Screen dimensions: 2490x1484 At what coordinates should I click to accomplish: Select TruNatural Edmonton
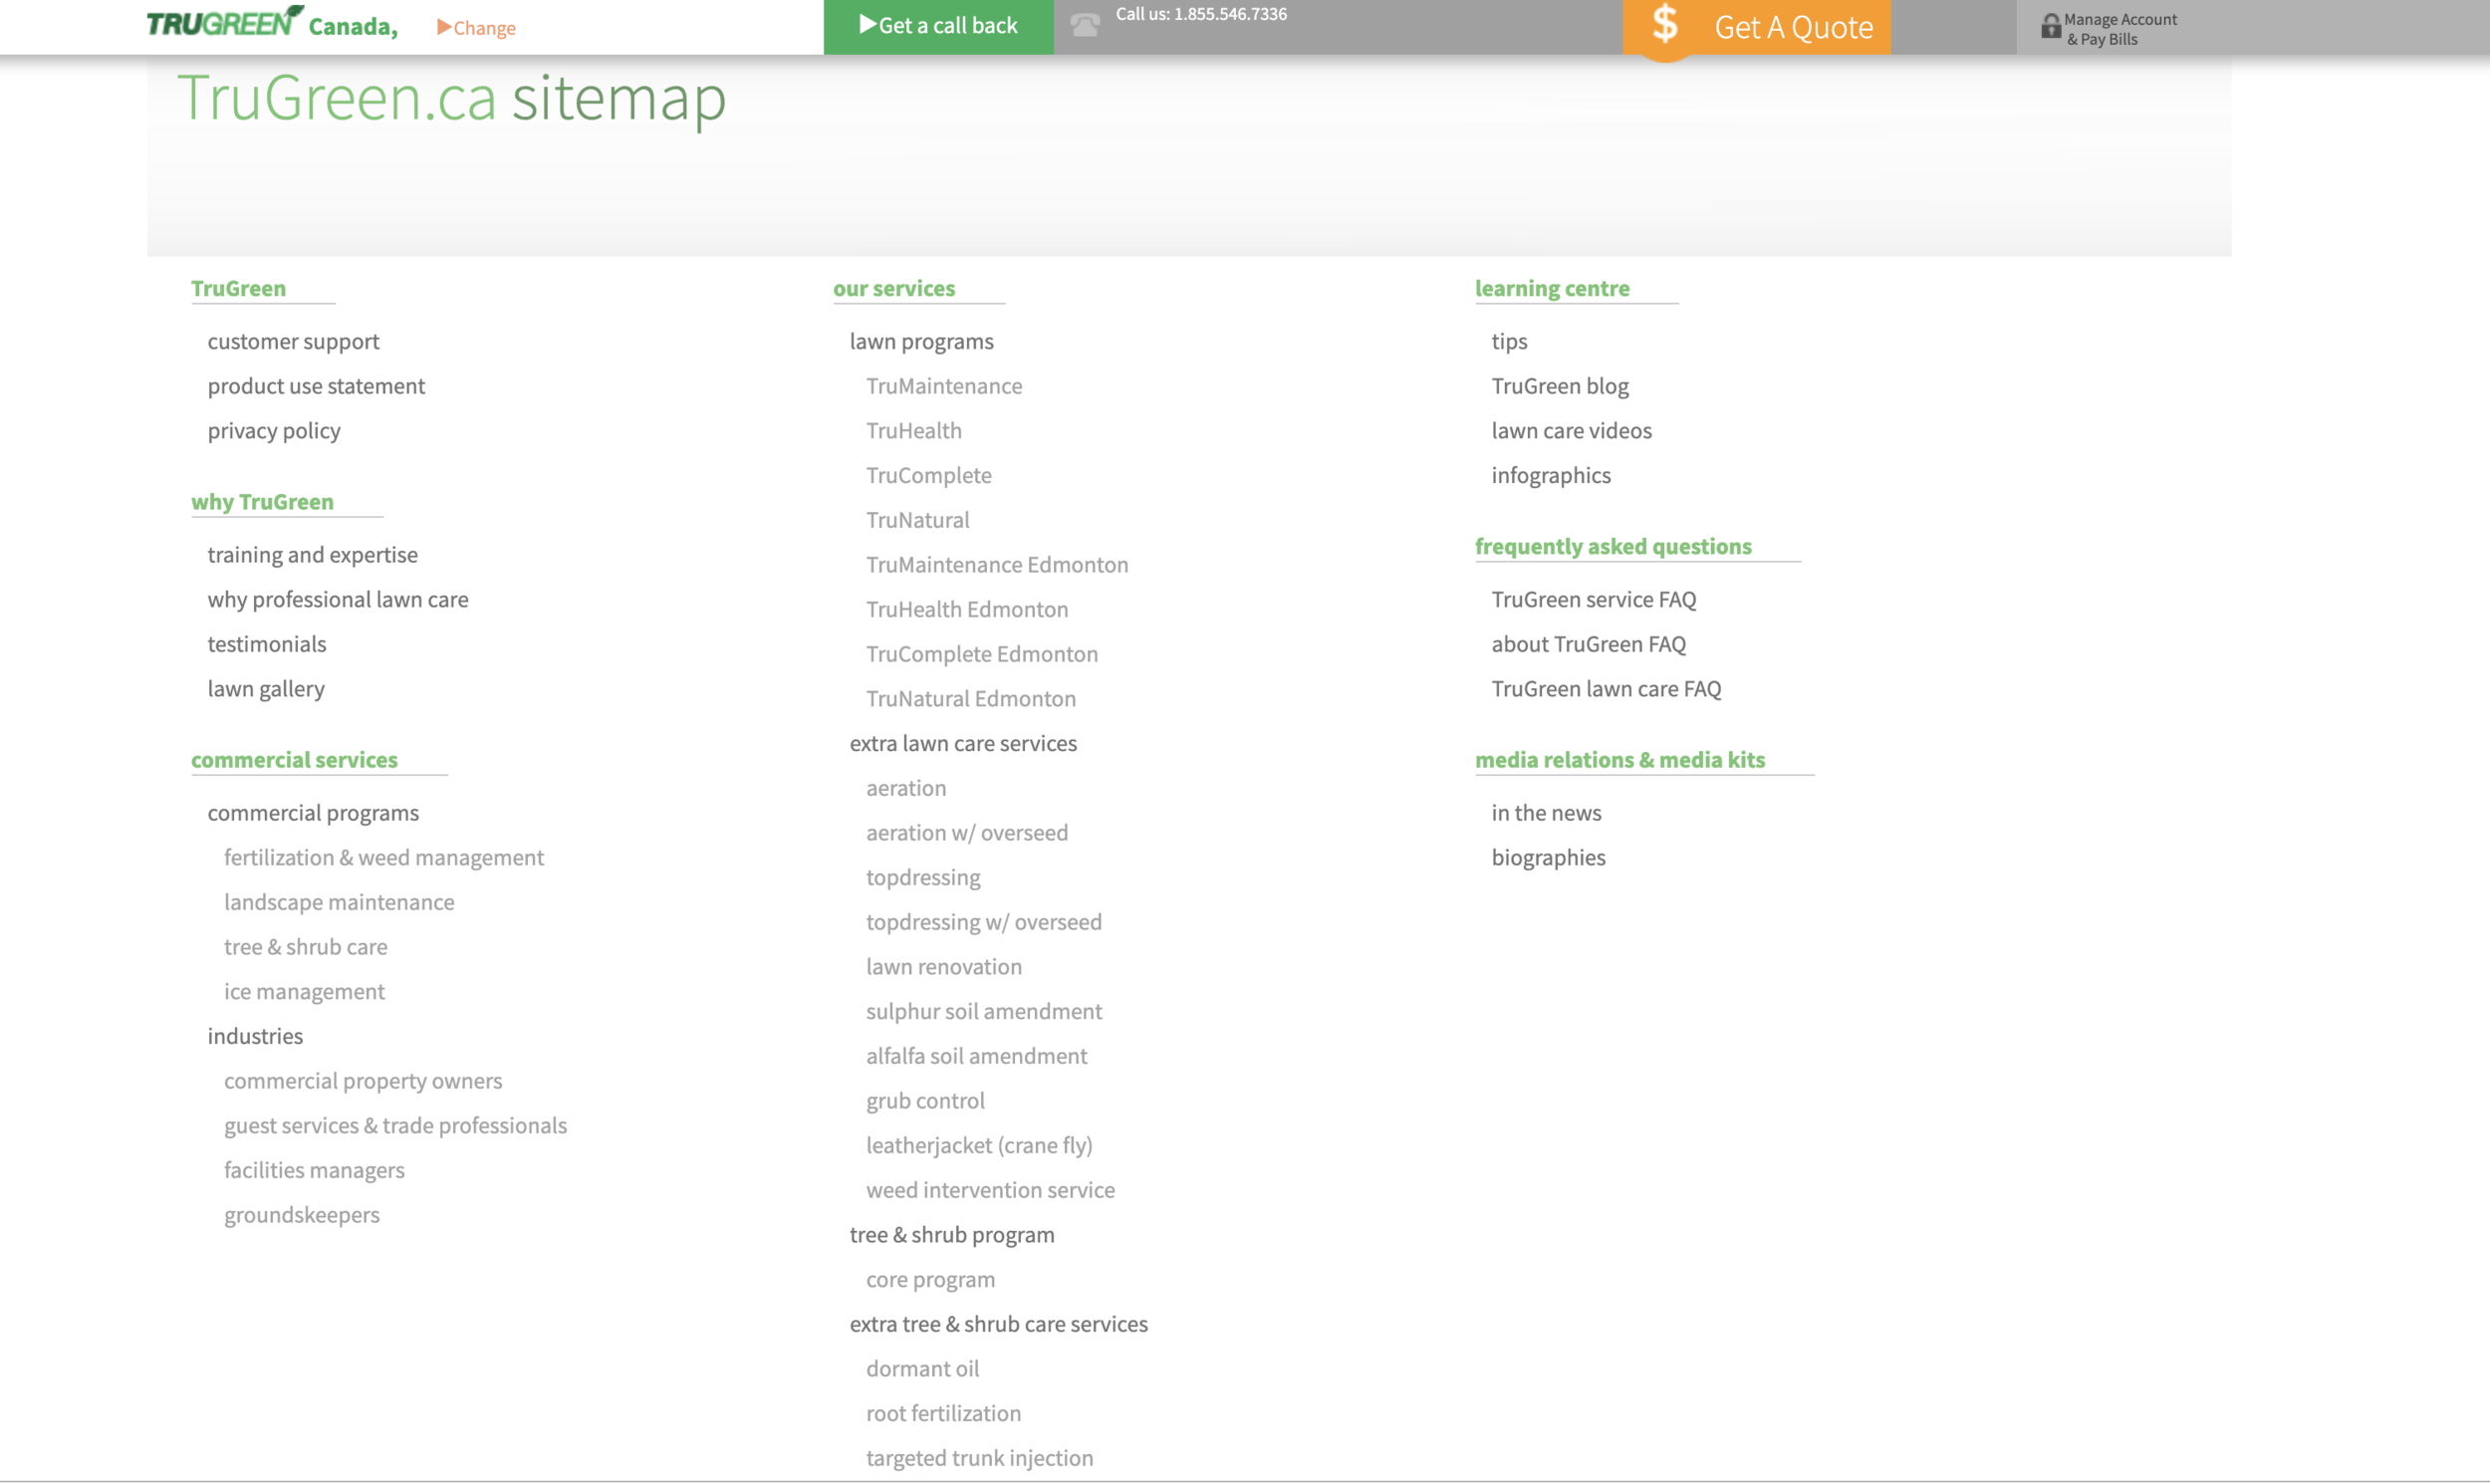(971, 699)
